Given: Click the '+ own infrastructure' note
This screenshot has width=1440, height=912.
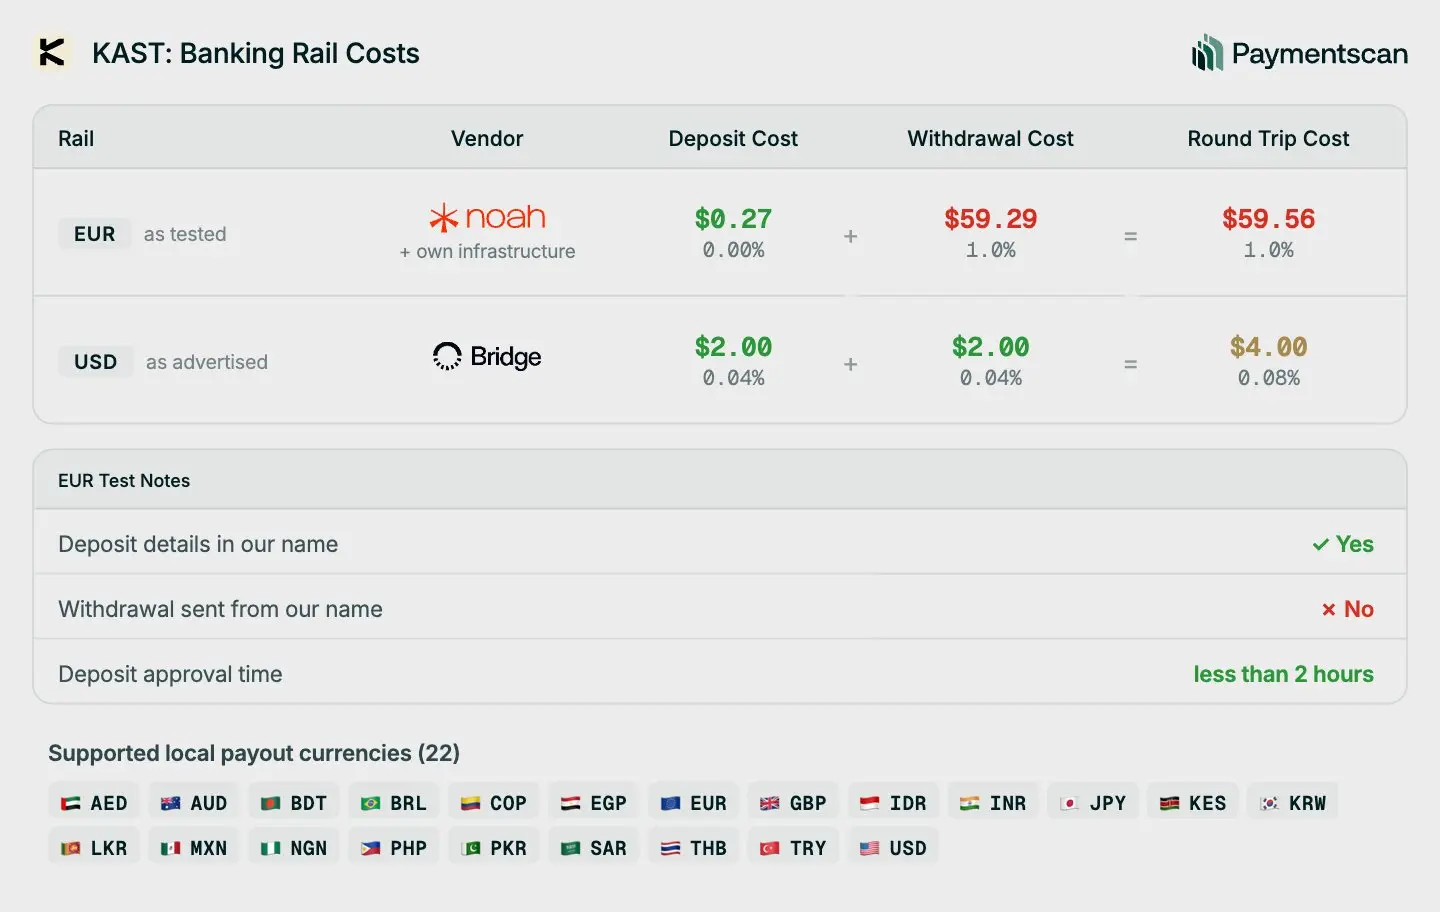Looking at the screenshot, I should [487, 251].
